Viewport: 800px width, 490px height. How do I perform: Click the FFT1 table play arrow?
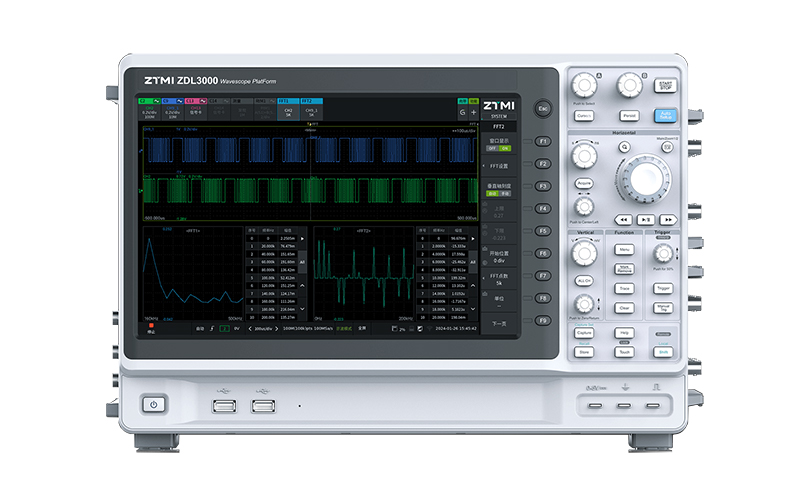[x=302, y=238]
